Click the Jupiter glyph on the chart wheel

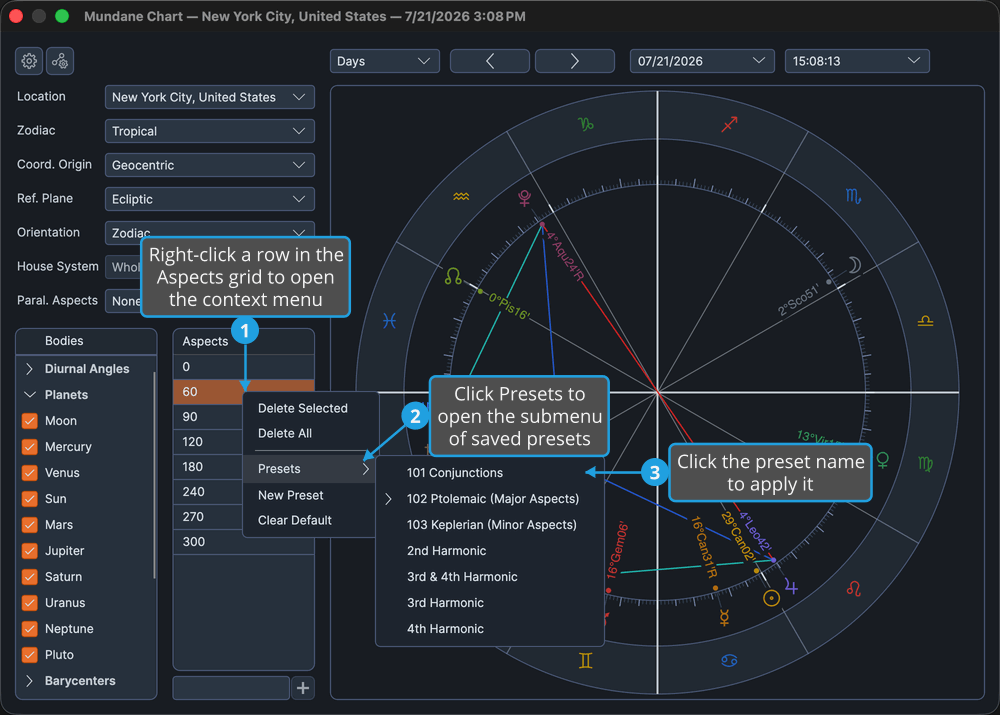791,586
